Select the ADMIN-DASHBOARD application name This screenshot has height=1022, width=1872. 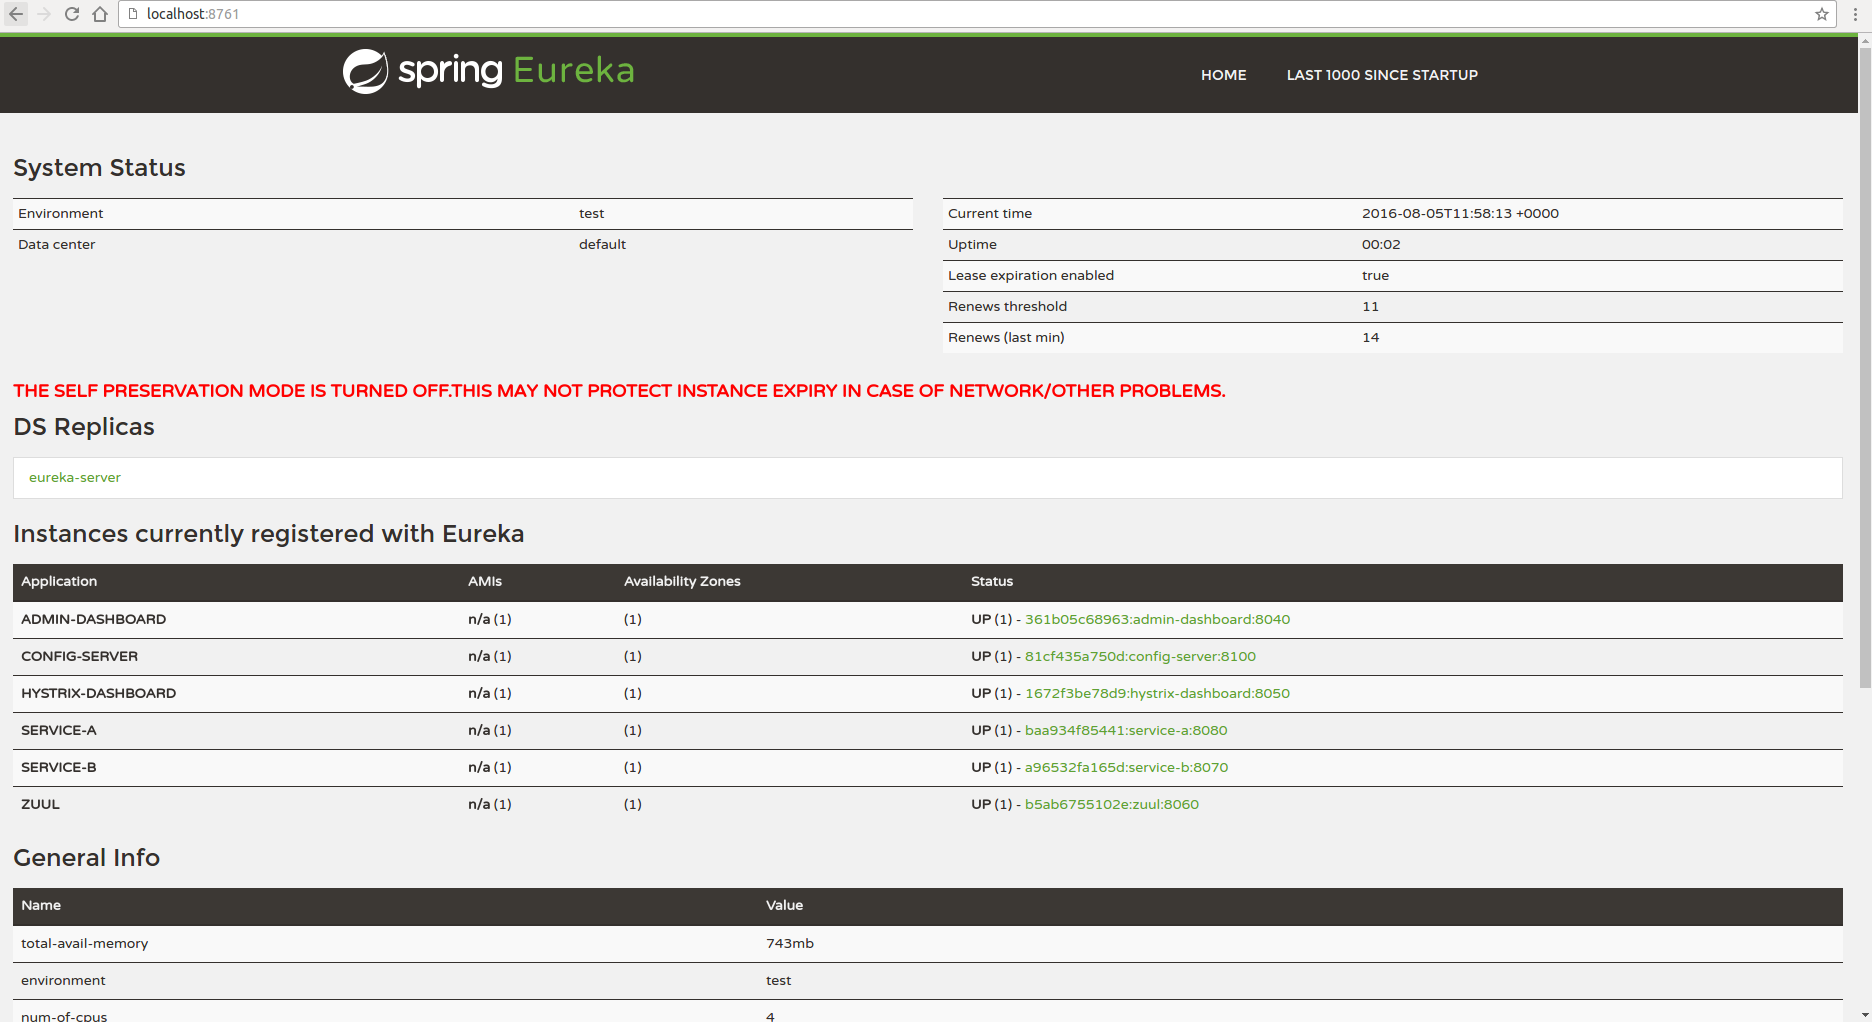coord(93,619)
